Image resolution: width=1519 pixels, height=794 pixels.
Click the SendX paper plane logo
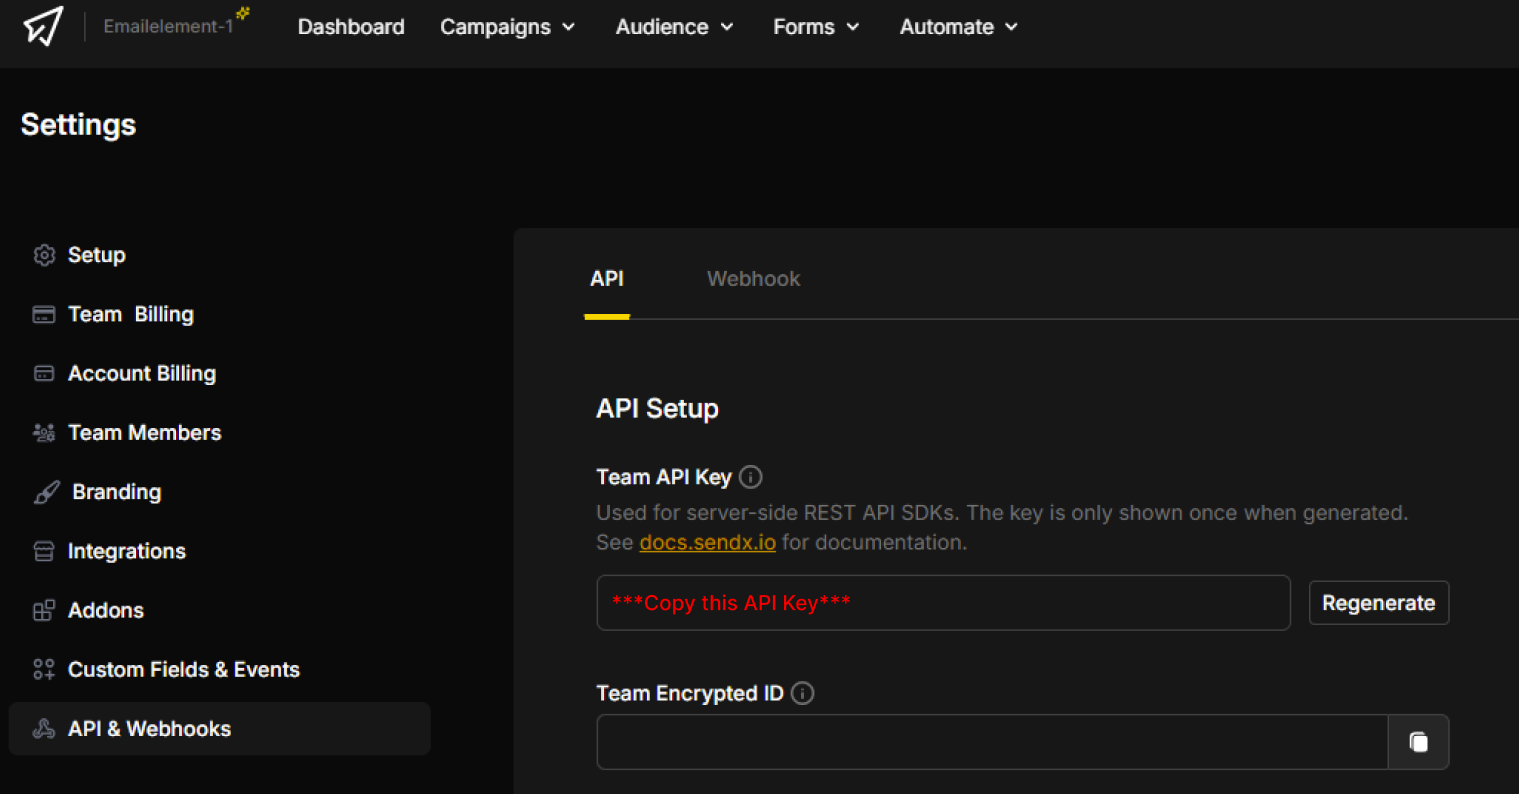43,27
